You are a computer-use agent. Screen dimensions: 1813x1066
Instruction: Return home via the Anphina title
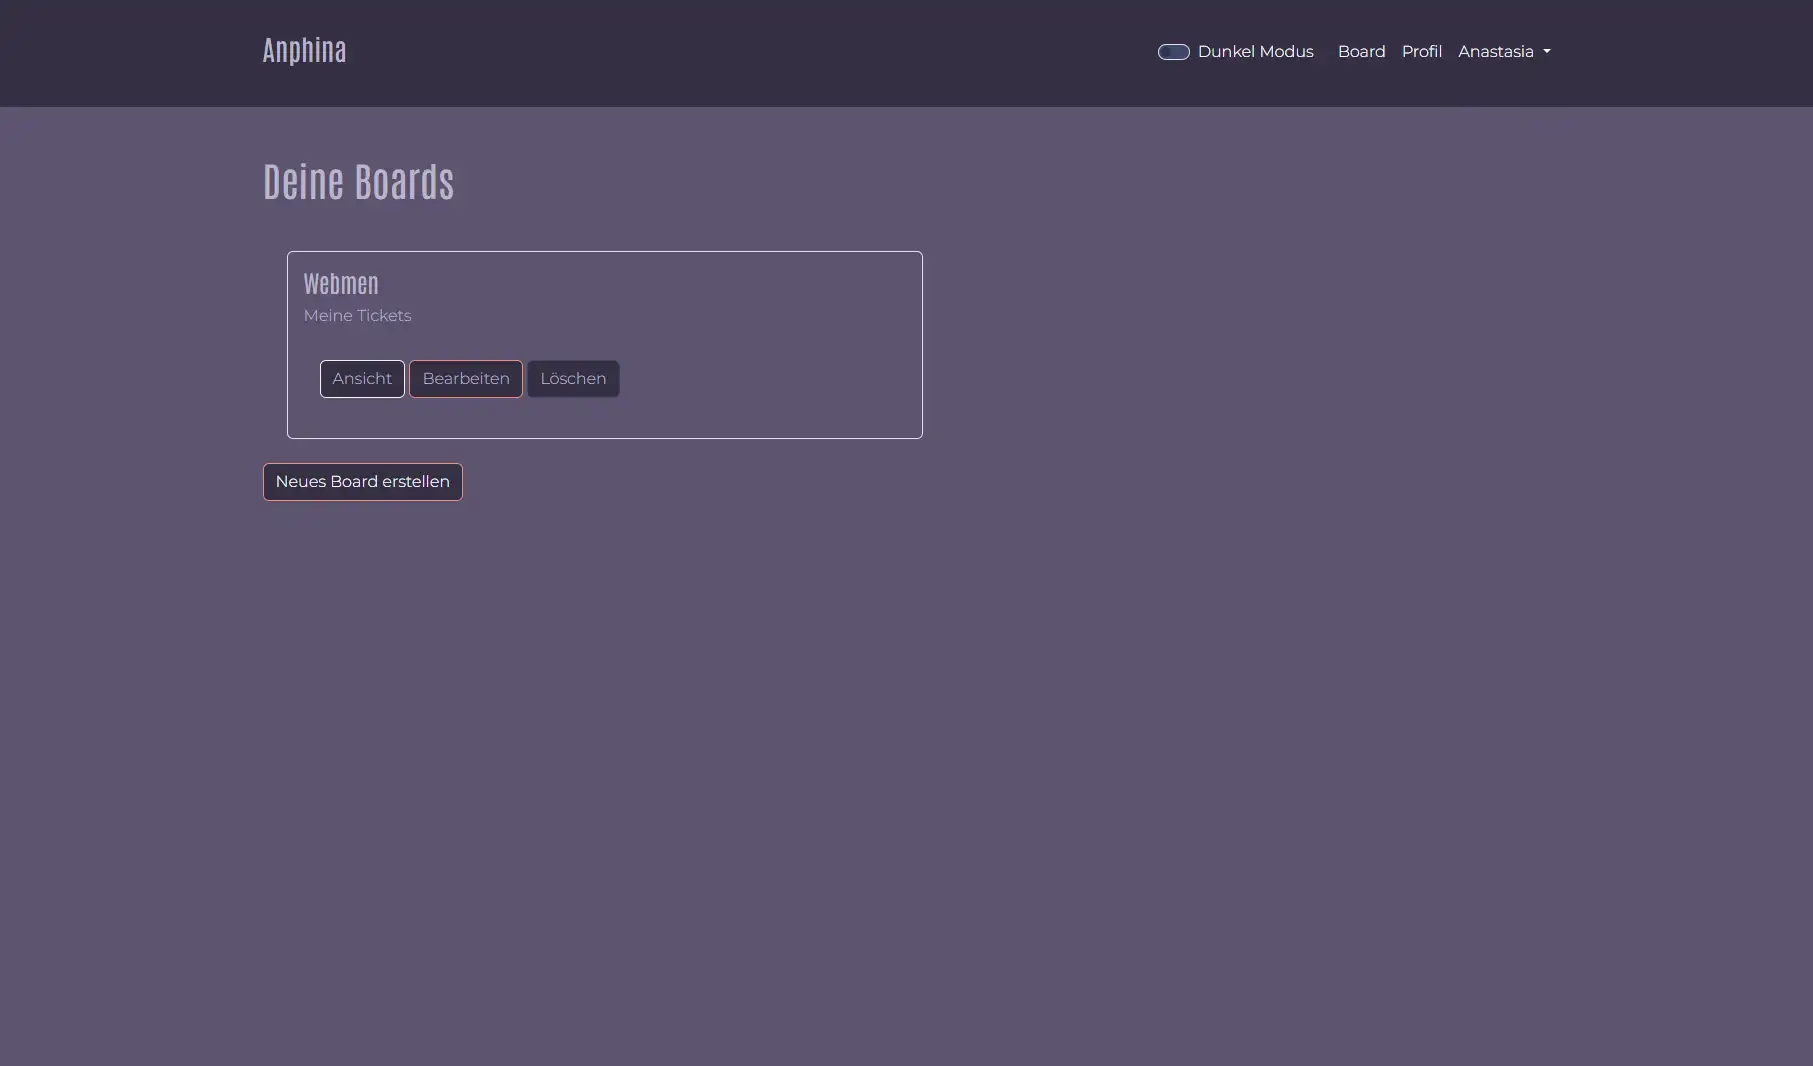[304, 51]
